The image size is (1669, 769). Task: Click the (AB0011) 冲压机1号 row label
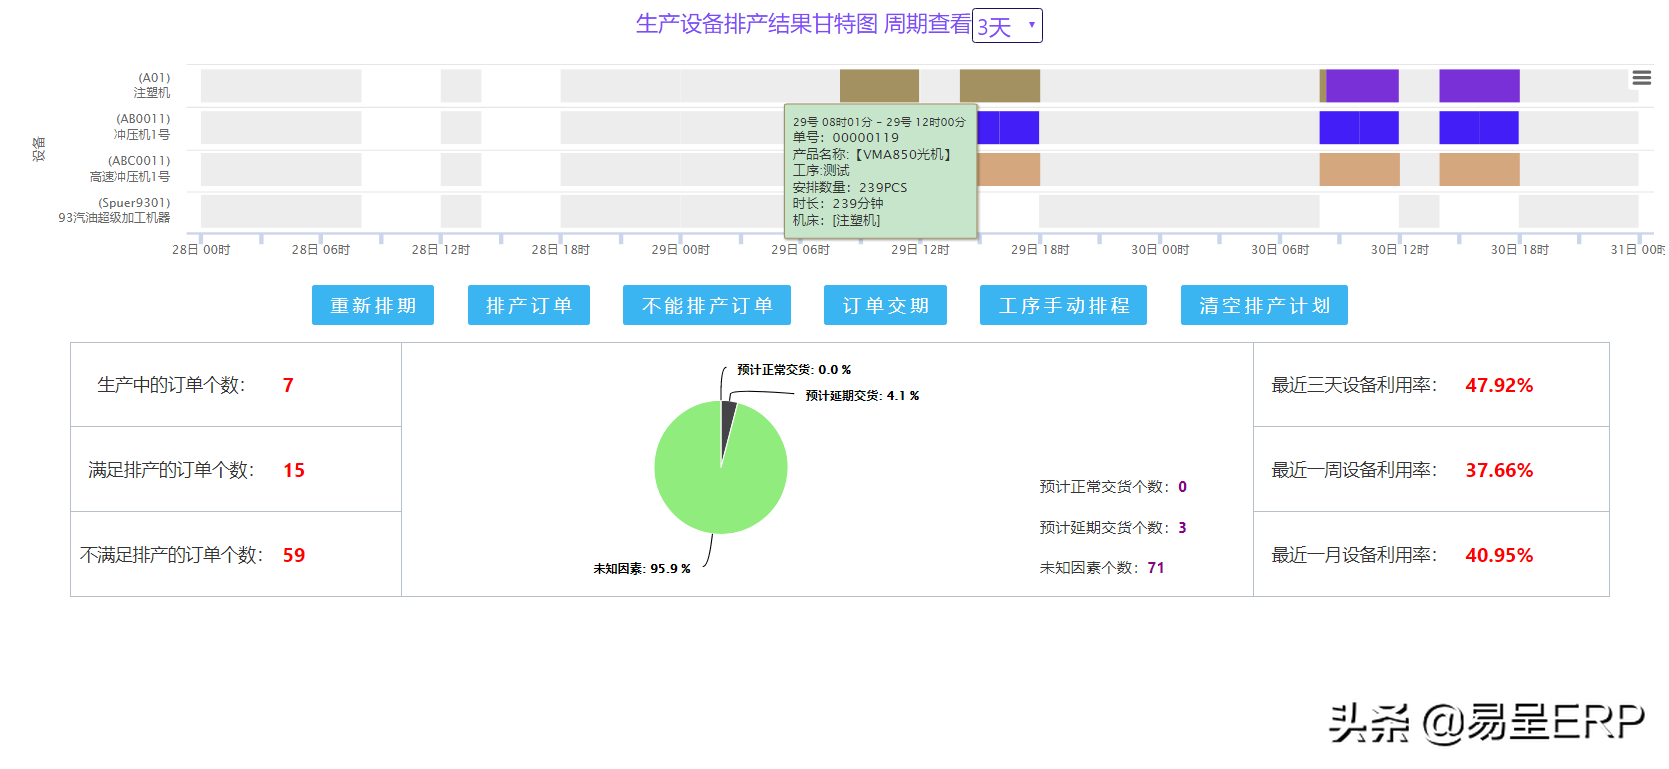tap(141, 127)
